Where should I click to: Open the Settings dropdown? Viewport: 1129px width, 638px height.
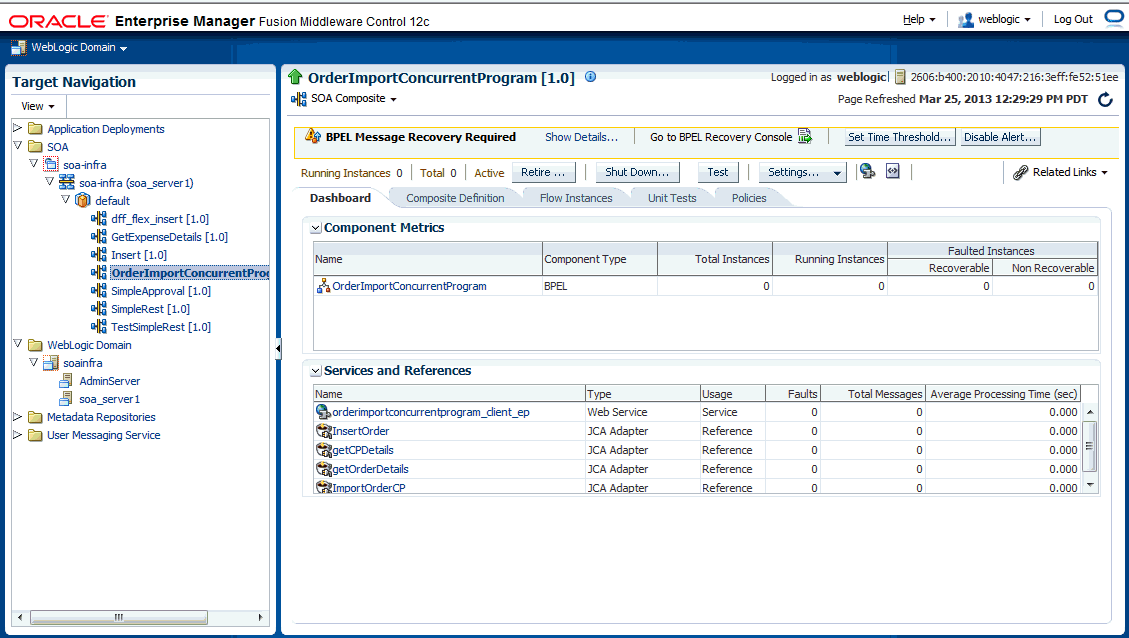[803, 172]
